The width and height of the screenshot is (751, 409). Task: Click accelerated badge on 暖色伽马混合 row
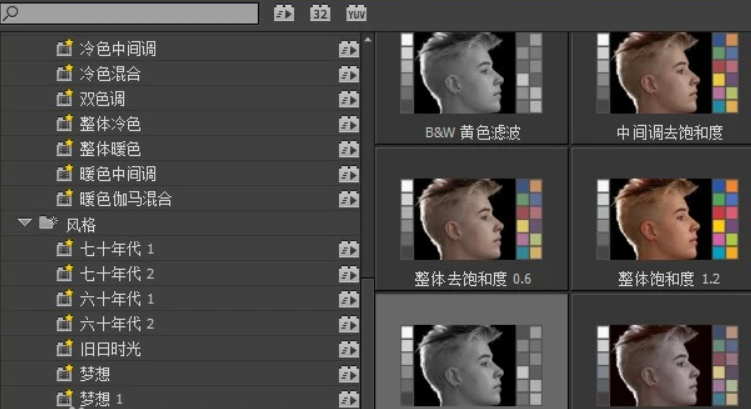349,199
